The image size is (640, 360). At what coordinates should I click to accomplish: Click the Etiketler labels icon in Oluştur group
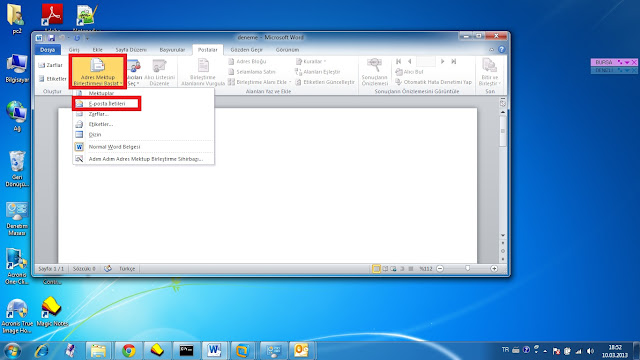click(42, 79)
